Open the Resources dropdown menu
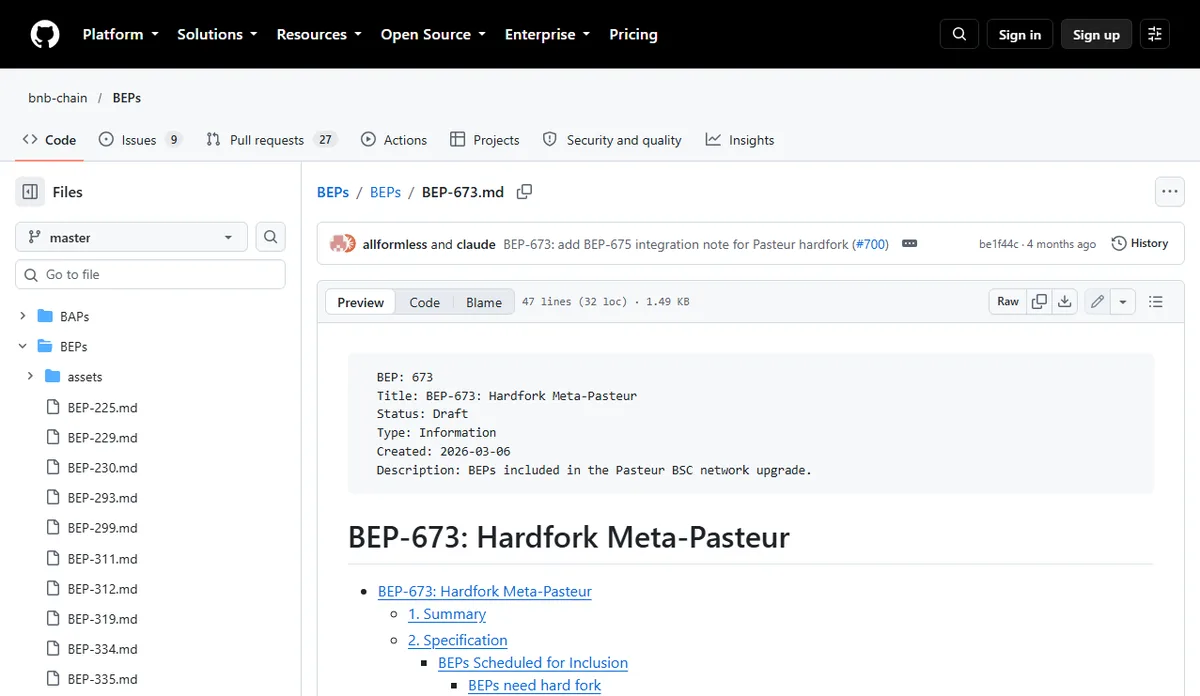The width and height of the screenshot is (1200, 696). 319,34
